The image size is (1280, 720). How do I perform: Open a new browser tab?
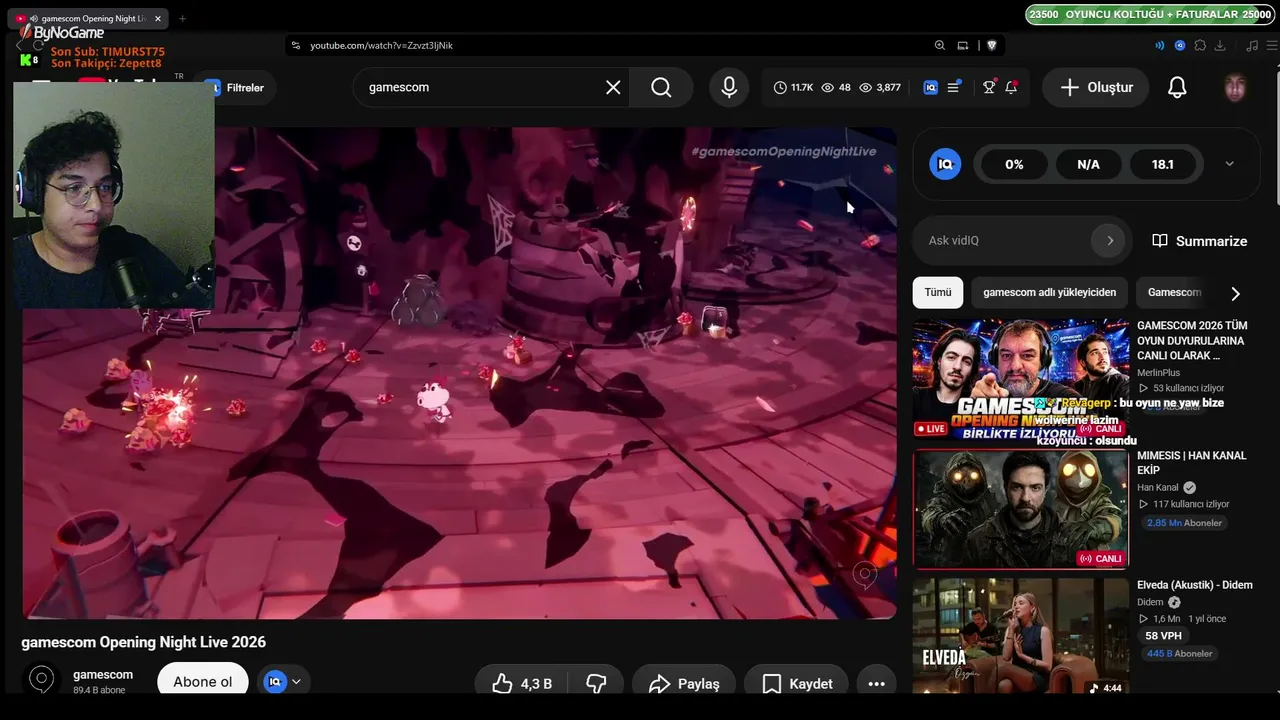182,19
